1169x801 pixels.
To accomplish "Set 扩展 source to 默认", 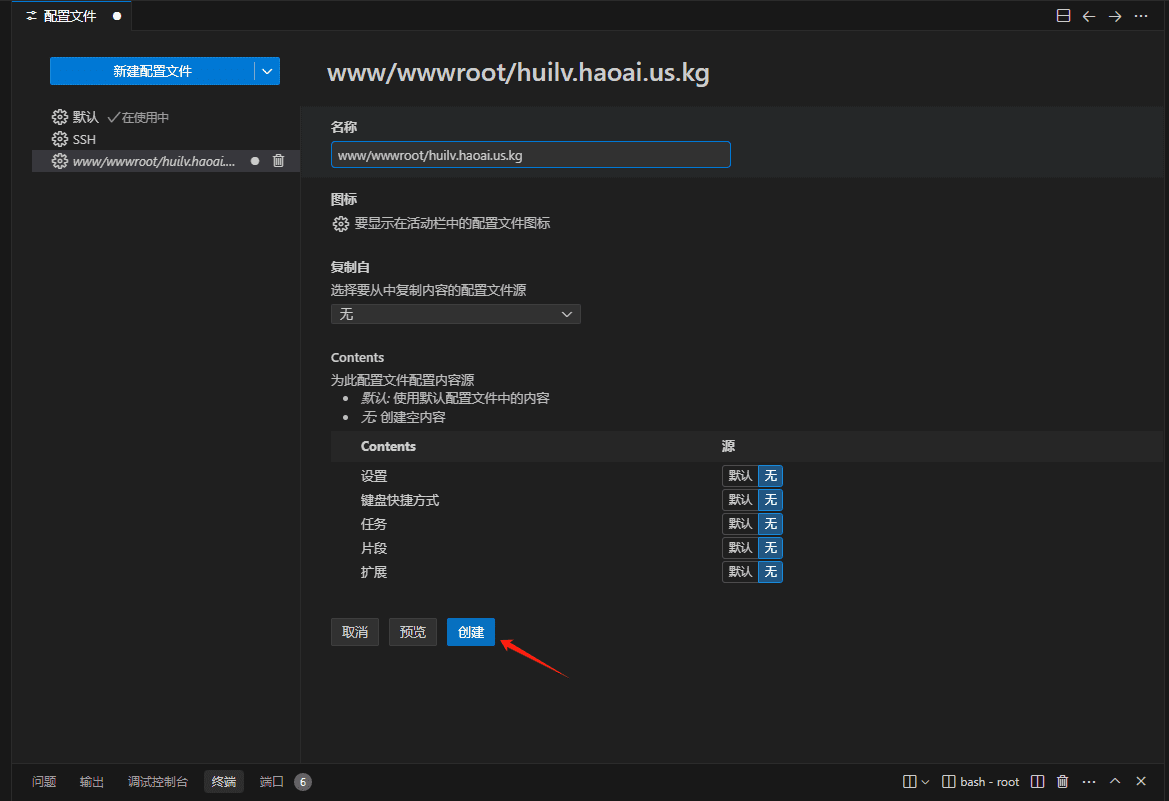I will point(740,571).
